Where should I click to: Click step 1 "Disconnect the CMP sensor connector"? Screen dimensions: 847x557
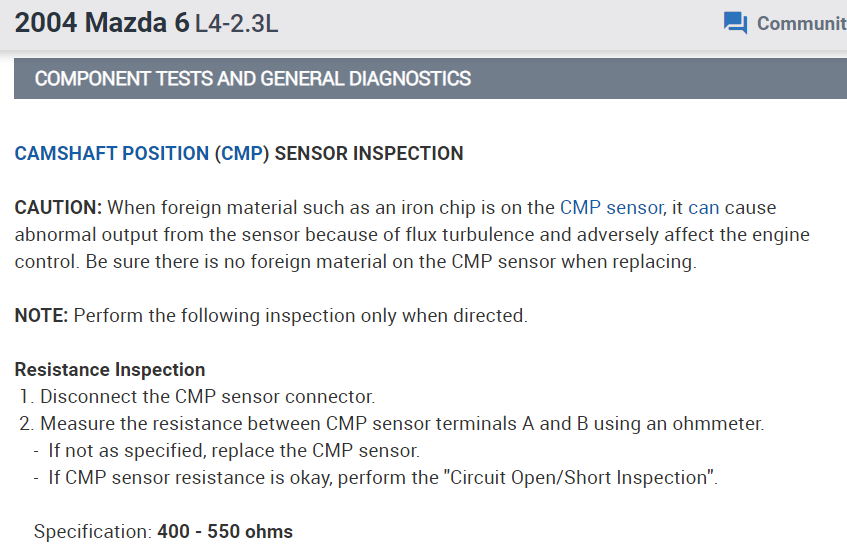pyautogui.click(x=207, y=397)
